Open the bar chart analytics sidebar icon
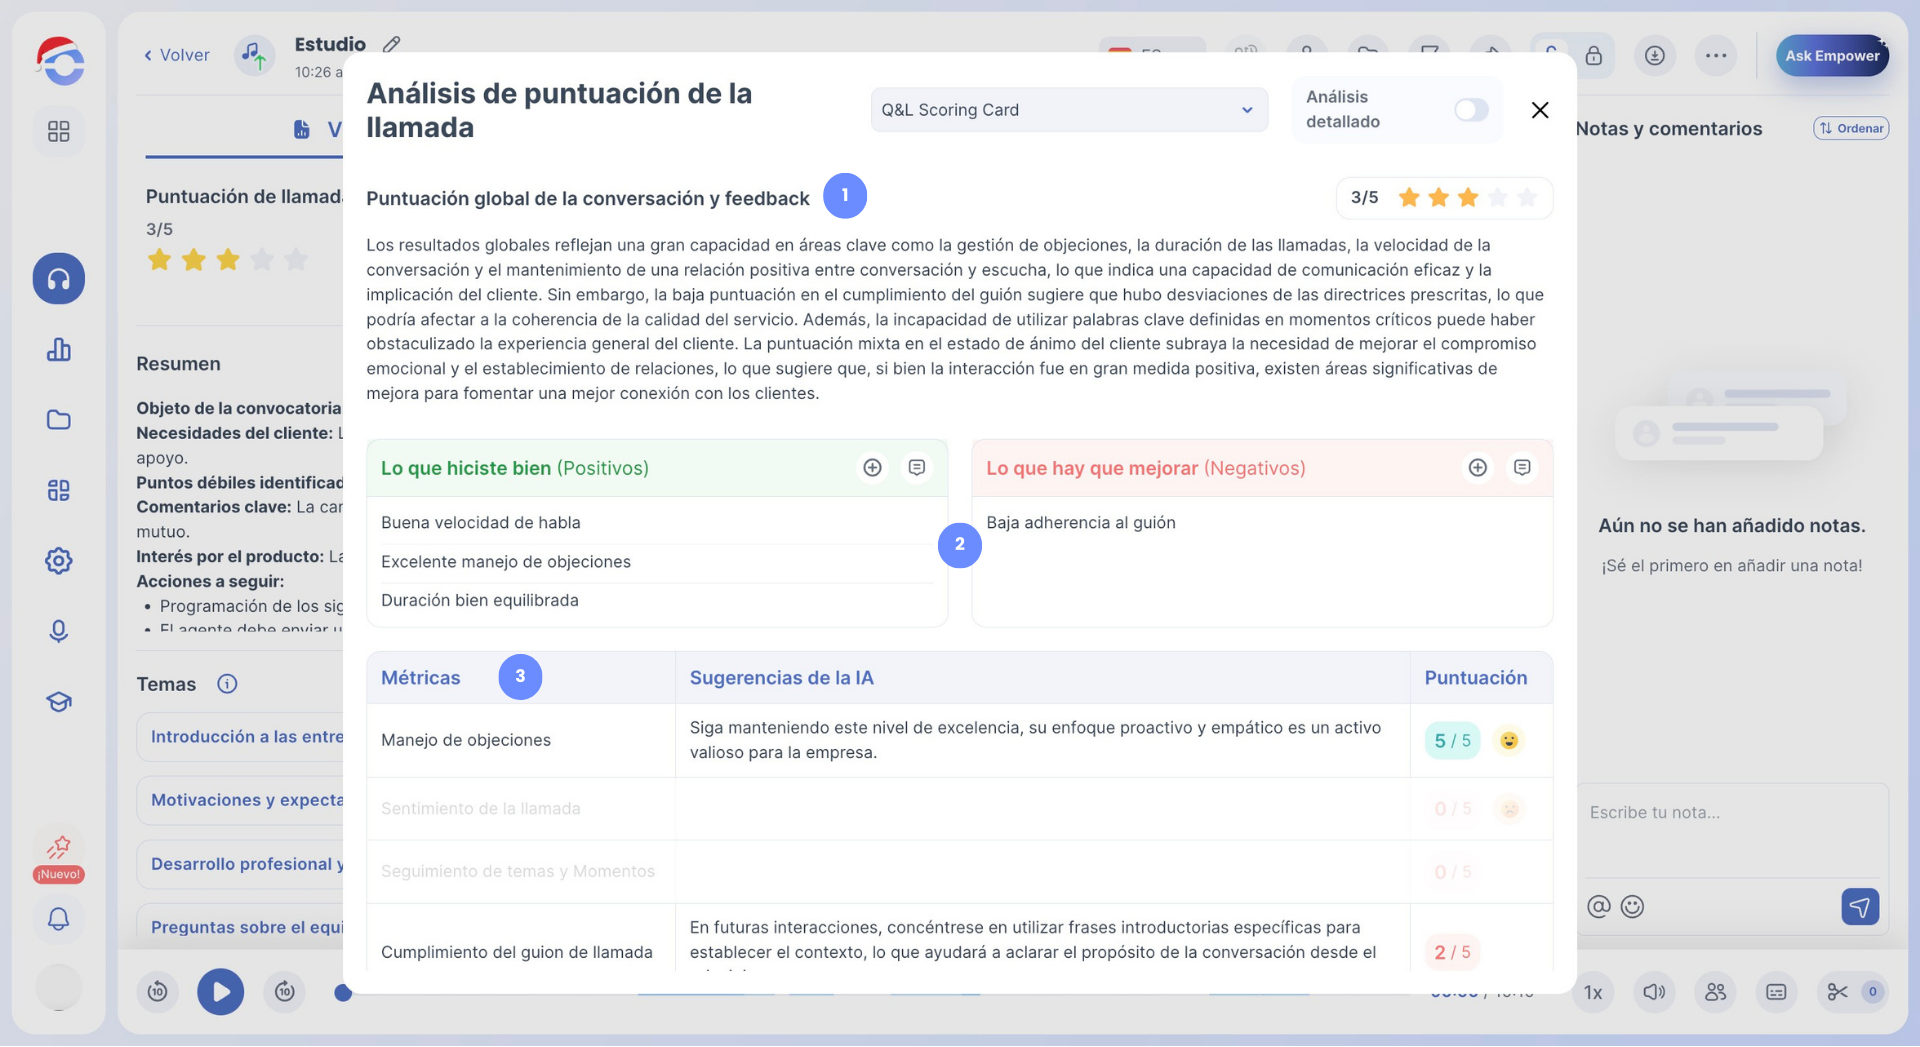Viewport: 1920px width, 1047px height. [59, 350]
